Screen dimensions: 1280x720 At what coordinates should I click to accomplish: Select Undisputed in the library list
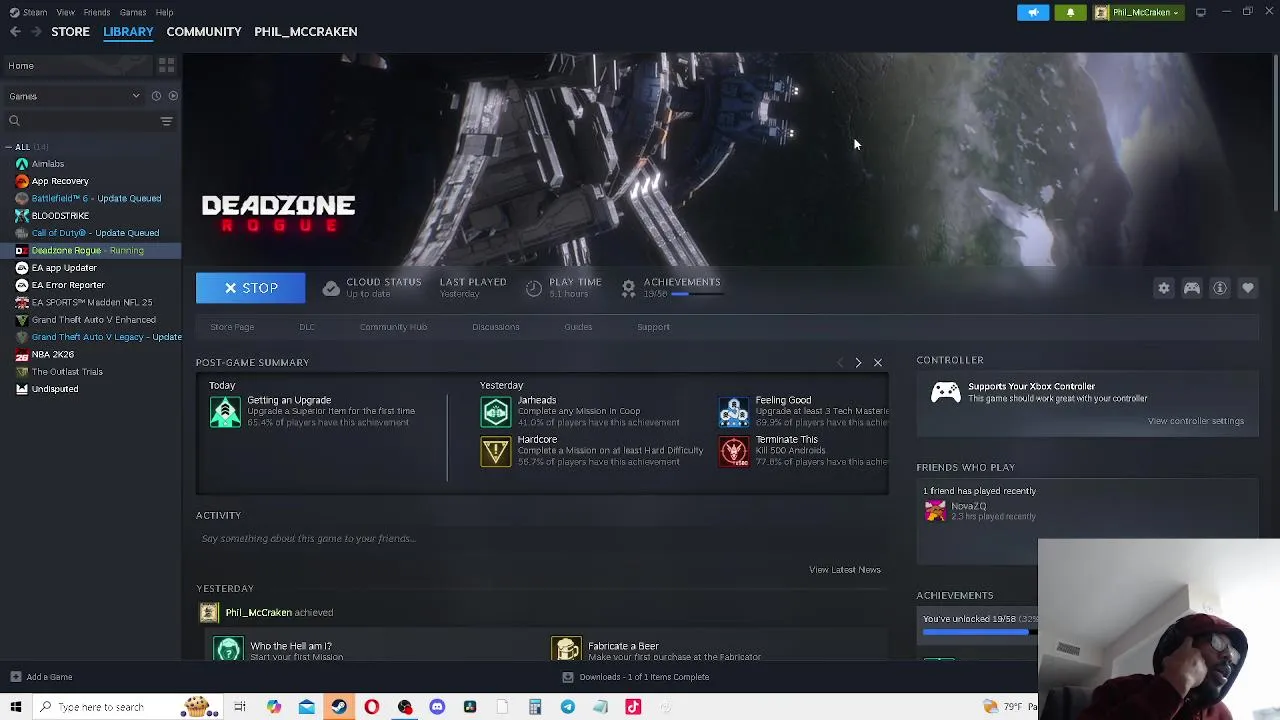pyautogui.click(x=54, y=389)
